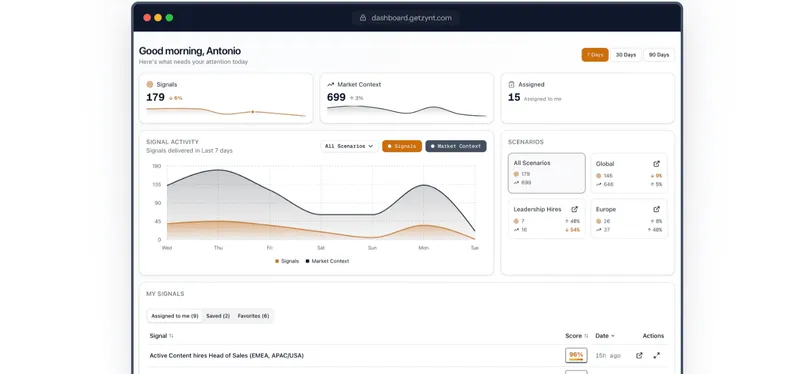This screenshot has height=374, width=800.
Task: Sort by Signal column arrows
Action: (171, 336)
